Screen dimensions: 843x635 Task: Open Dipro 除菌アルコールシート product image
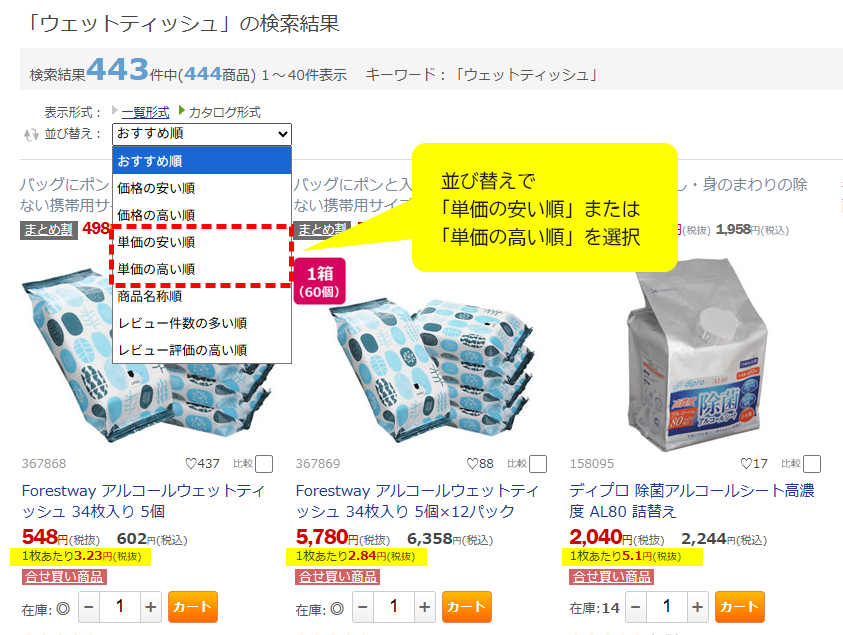[x=694, y=355]
